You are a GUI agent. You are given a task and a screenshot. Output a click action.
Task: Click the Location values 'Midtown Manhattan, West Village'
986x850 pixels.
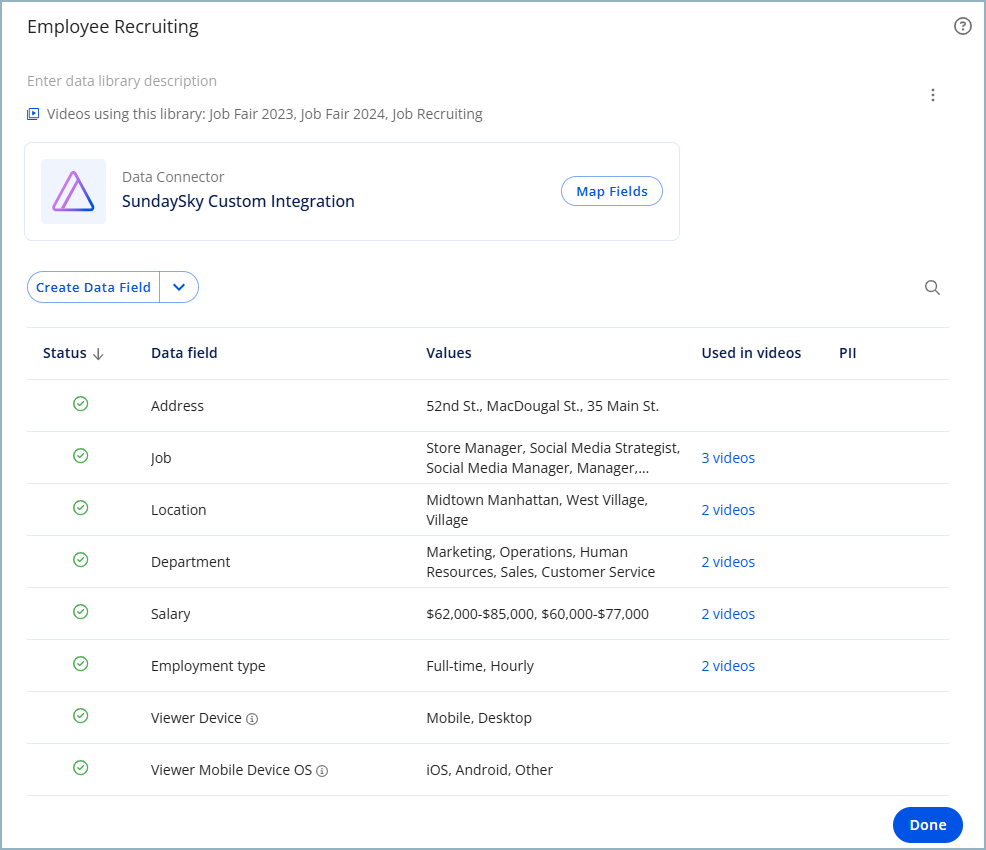pos(537,510)
